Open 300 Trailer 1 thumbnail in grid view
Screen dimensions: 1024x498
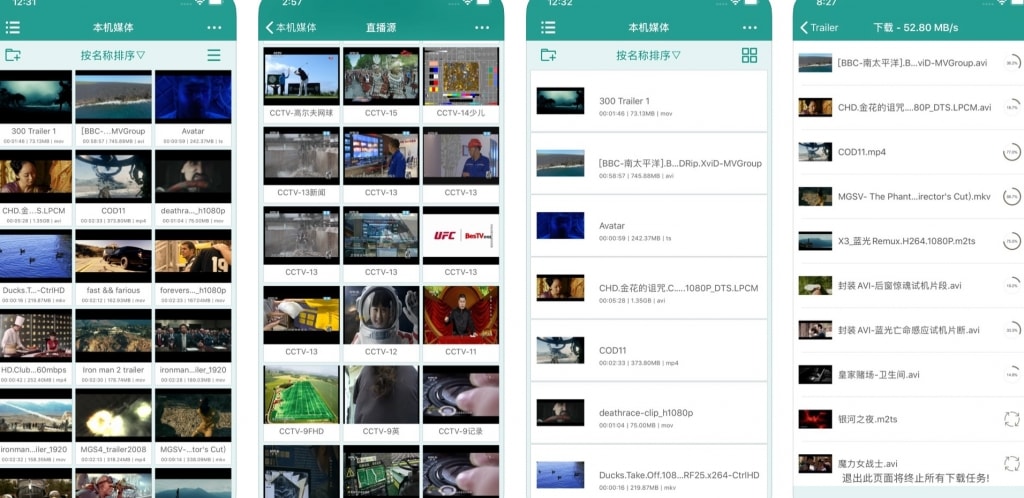(x=34, y=97)
